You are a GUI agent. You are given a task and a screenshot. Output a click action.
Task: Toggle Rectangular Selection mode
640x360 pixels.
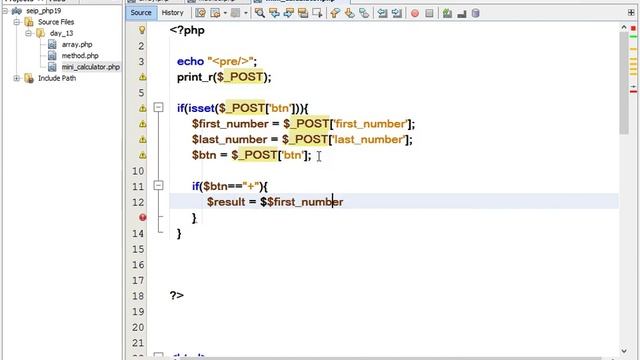317,13
